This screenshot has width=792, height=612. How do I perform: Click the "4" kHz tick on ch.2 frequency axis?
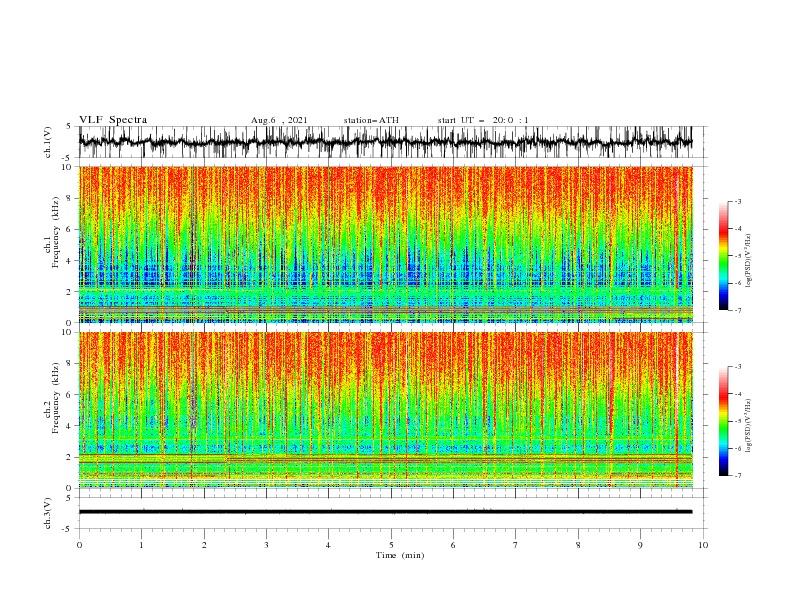pyautogui.click(x=70, y=426)
